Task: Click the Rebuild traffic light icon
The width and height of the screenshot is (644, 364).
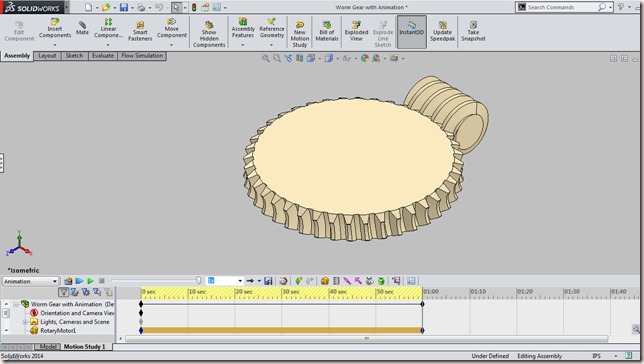Action: [194, 7]
